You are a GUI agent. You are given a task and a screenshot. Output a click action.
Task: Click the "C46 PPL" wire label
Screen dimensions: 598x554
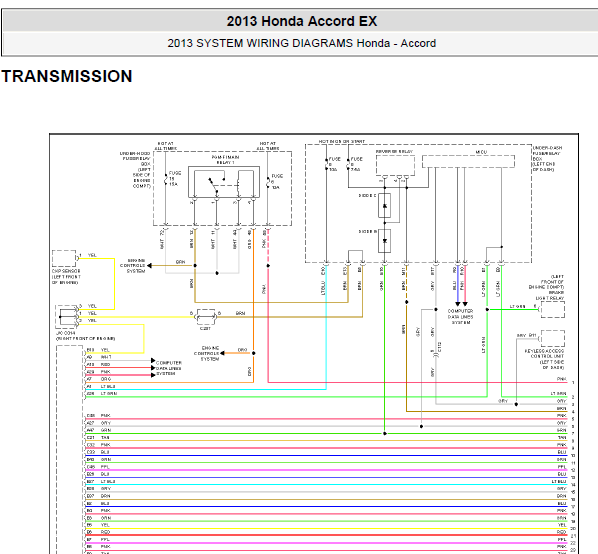click(98, 467)
